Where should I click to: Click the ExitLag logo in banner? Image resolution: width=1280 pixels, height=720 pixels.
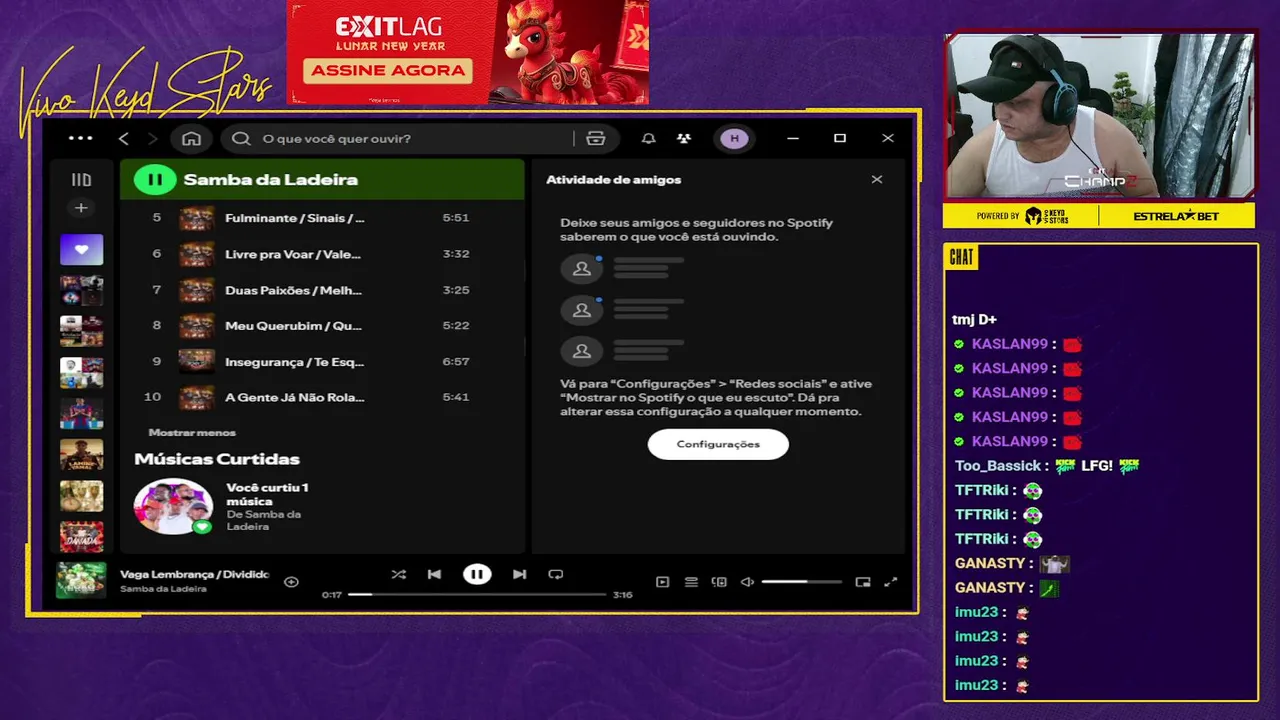point(387,27)
